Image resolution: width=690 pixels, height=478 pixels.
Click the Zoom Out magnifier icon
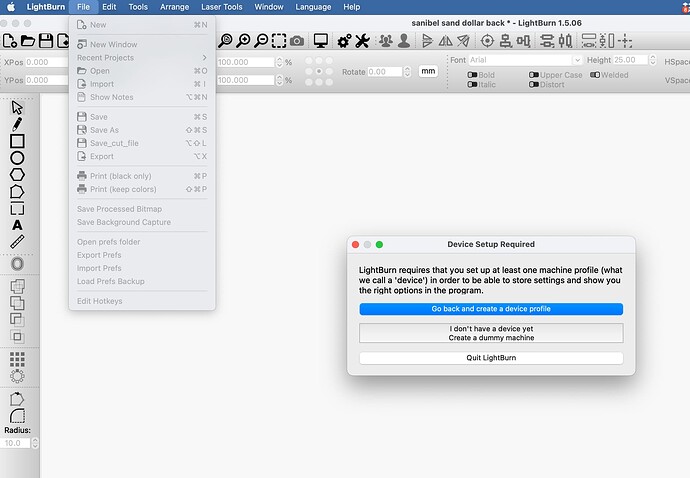[261, 41]
